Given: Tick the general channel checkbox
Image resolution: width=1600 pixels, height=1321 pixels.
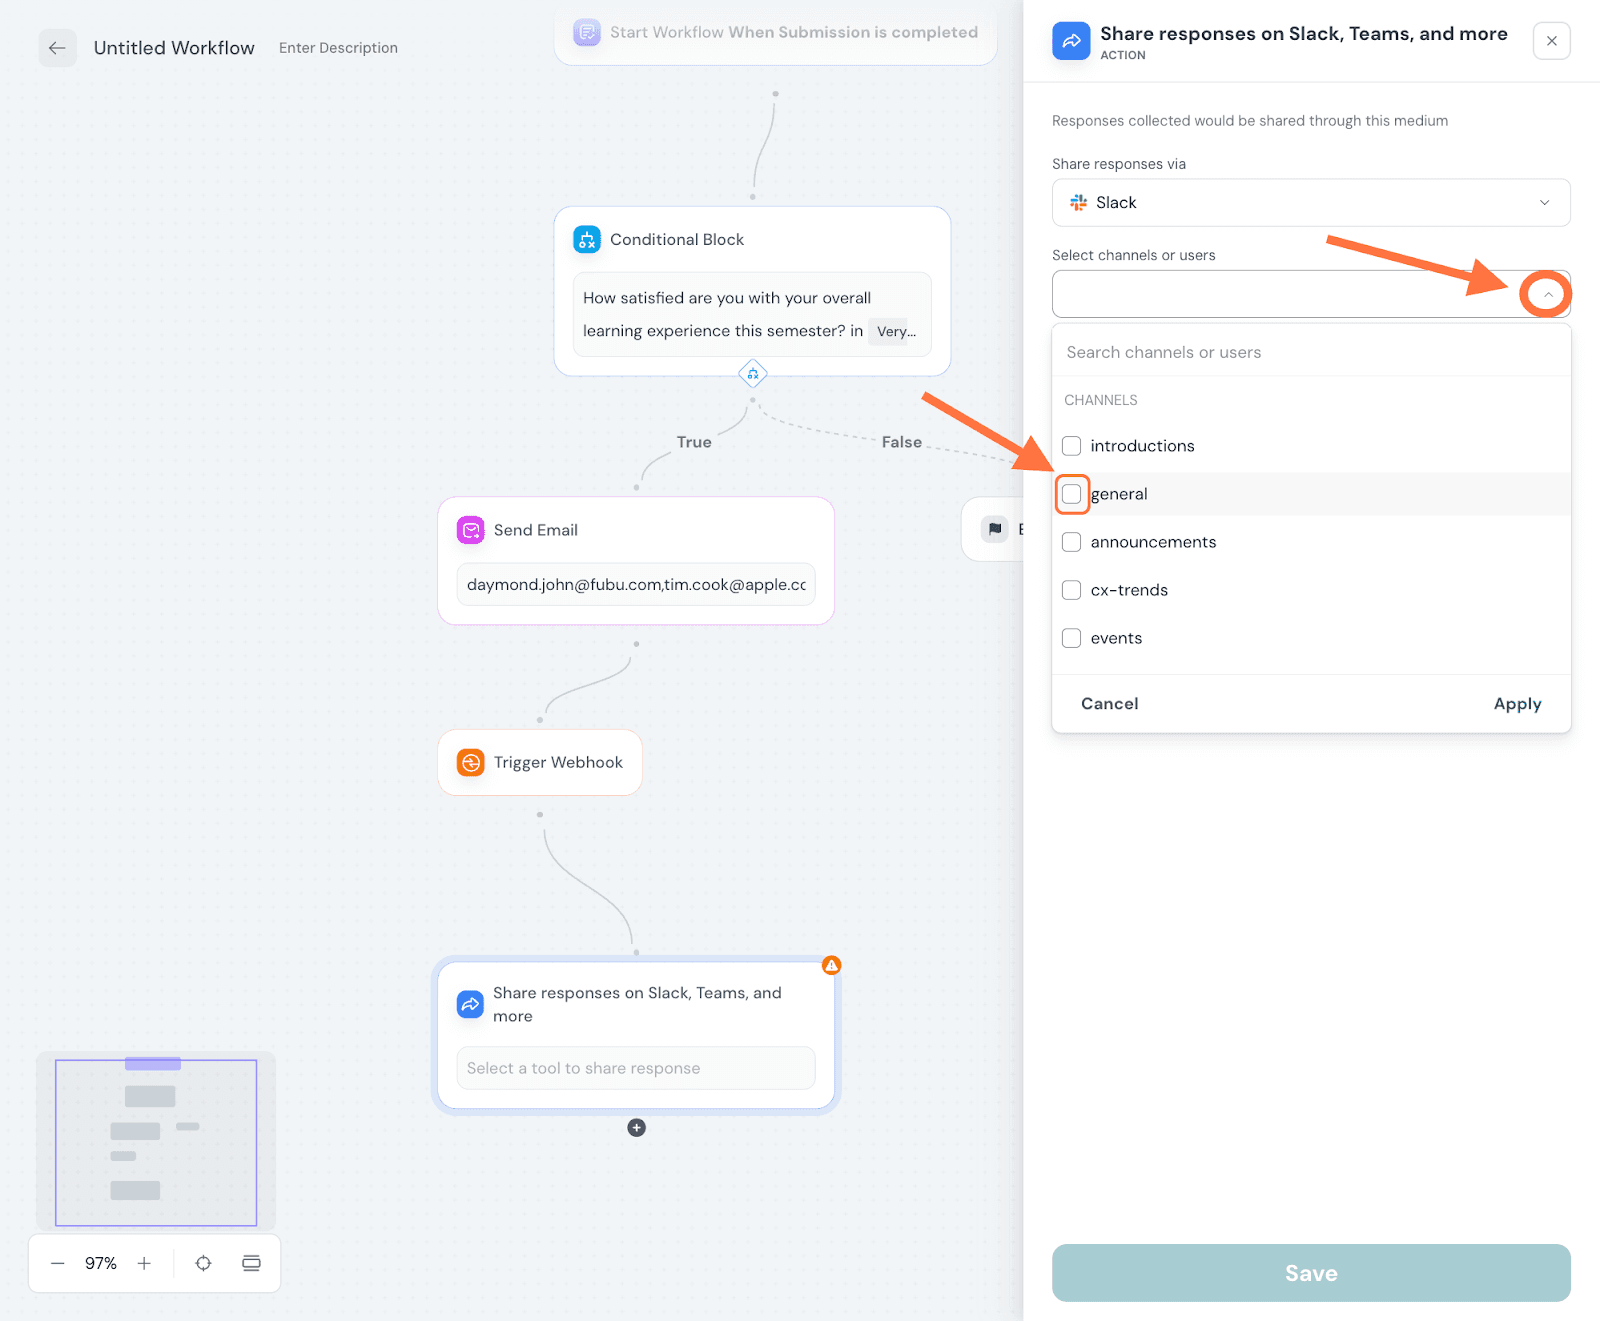Looking at the screenshot, I should pos(1071,494).
